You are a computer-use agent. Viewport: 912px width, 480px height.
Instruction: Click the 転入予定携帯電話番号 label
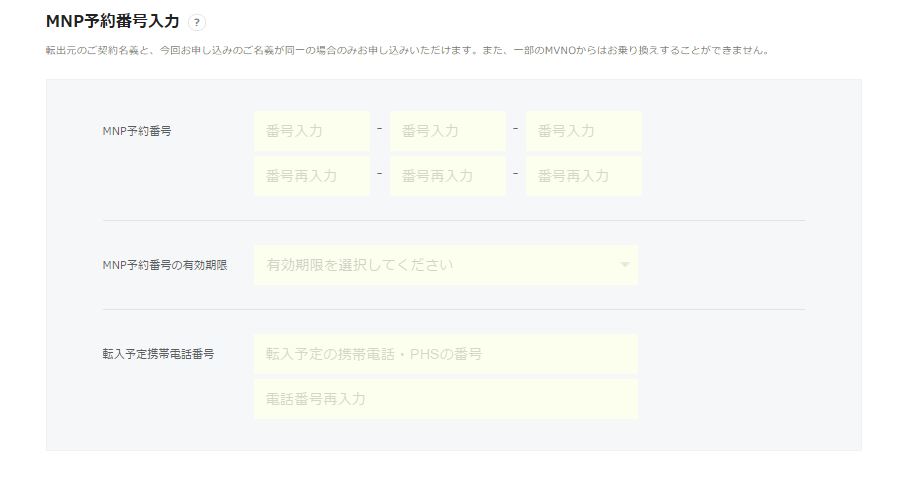[158, 354]
